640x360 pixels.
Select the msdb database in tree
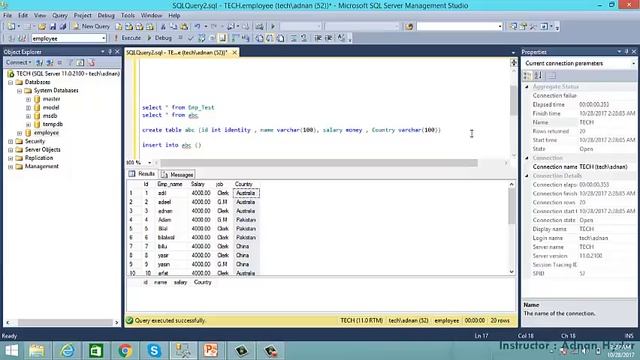coord(49,116)
